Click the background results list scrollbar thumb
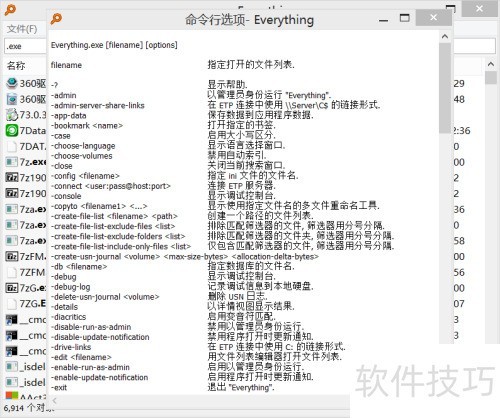 [x=491, y=78]
